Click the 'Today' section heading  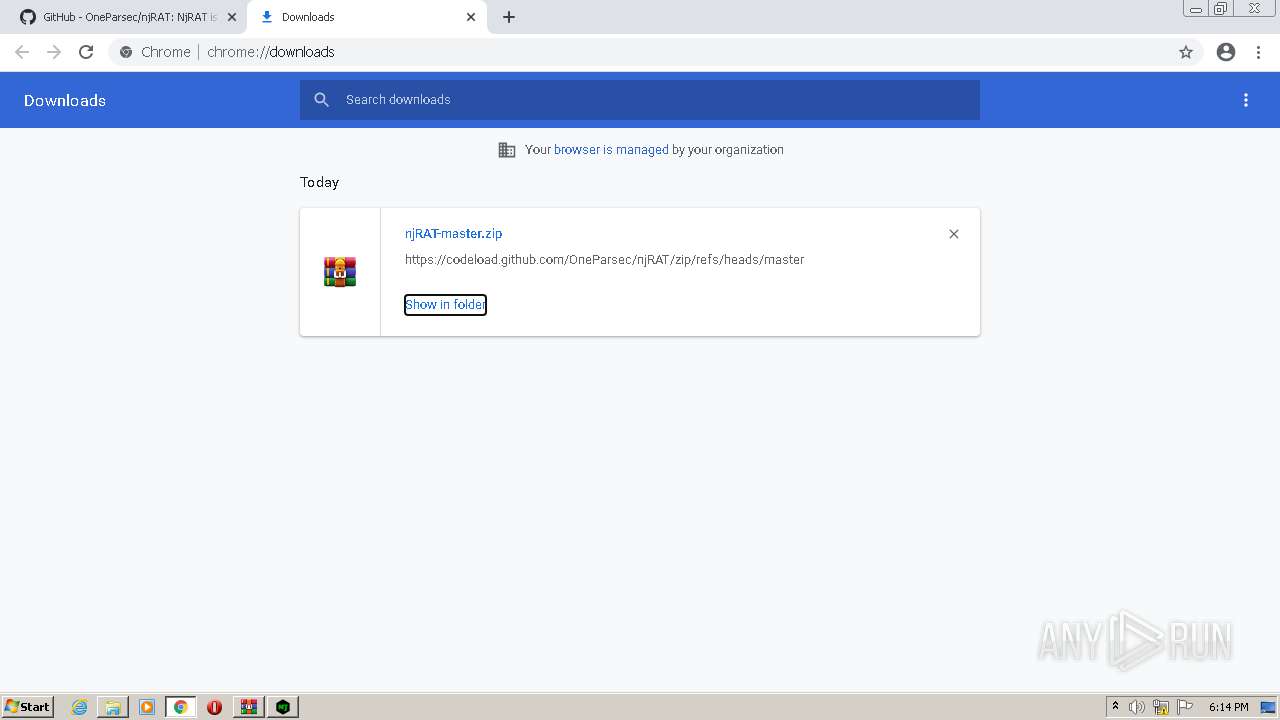(320, 182)
